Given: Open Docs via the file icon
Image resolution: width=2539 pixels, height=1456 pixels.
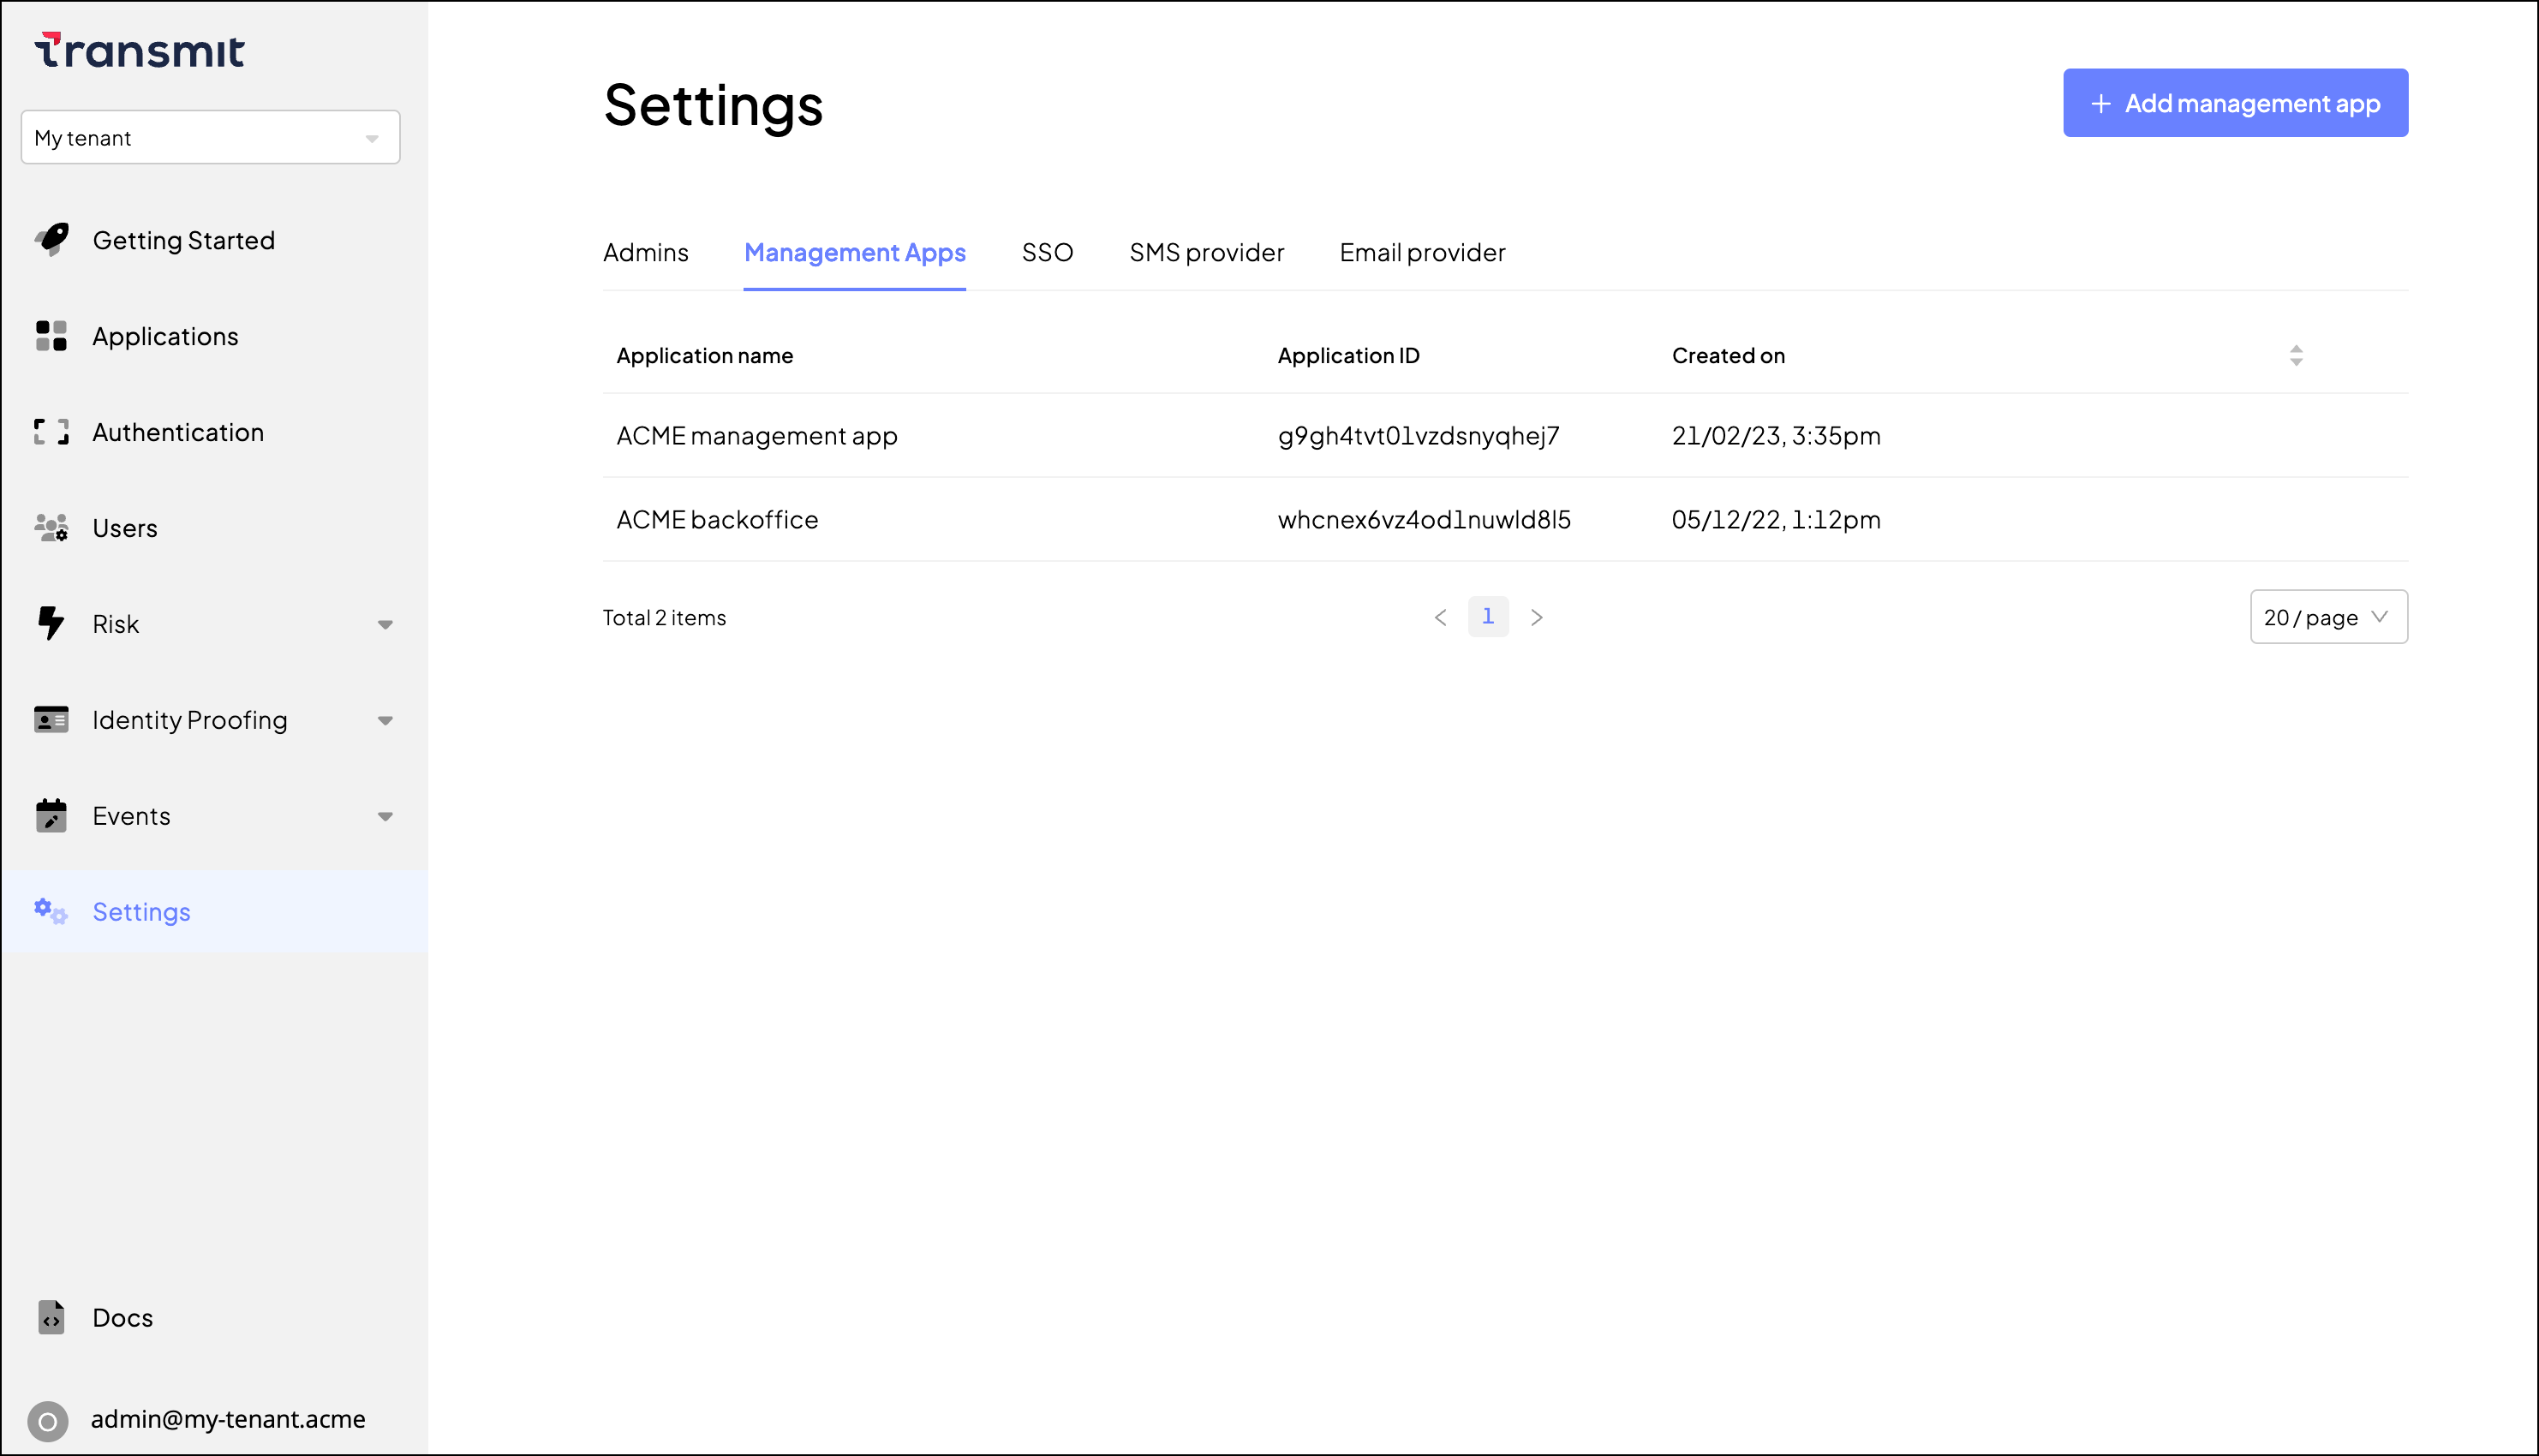Looking at the screenshot, I should pyautogui.click(x=51, y=1317).
